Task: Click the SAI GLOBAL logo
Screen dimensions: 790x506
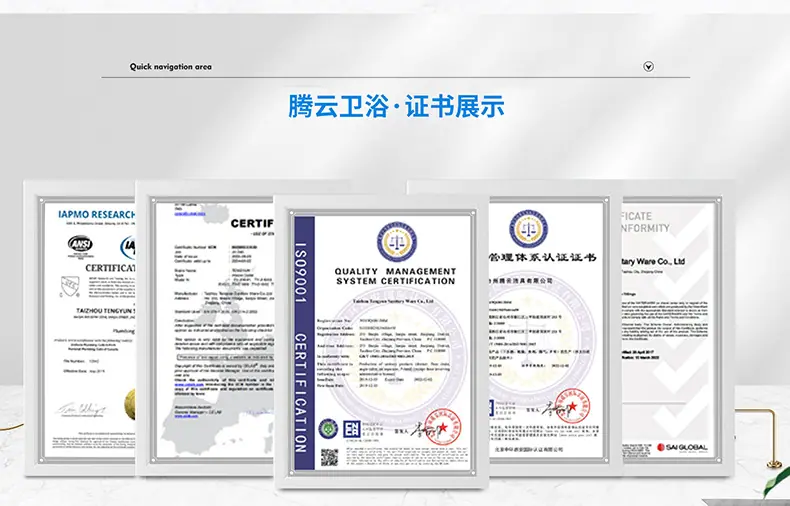Action: point(682,447)
